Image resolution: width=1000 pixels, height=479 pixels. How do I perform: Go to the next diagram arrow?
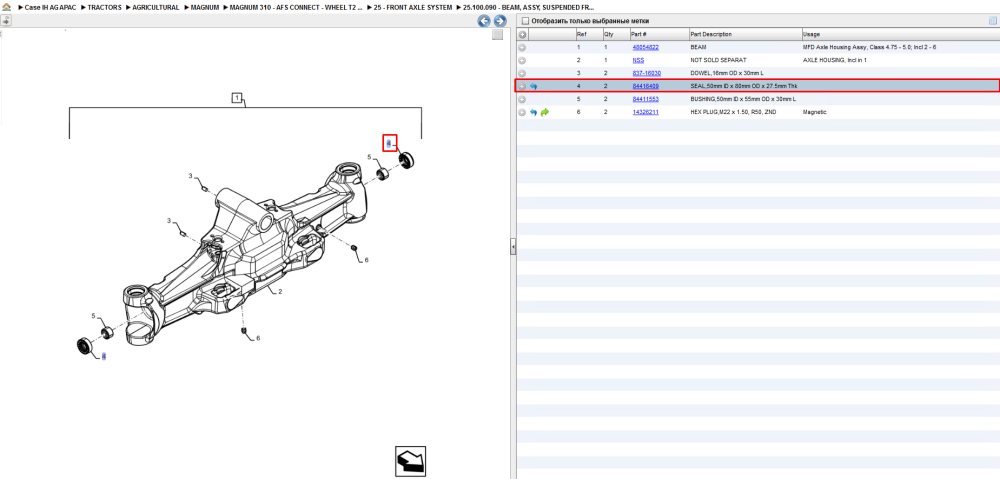point(500,21)
